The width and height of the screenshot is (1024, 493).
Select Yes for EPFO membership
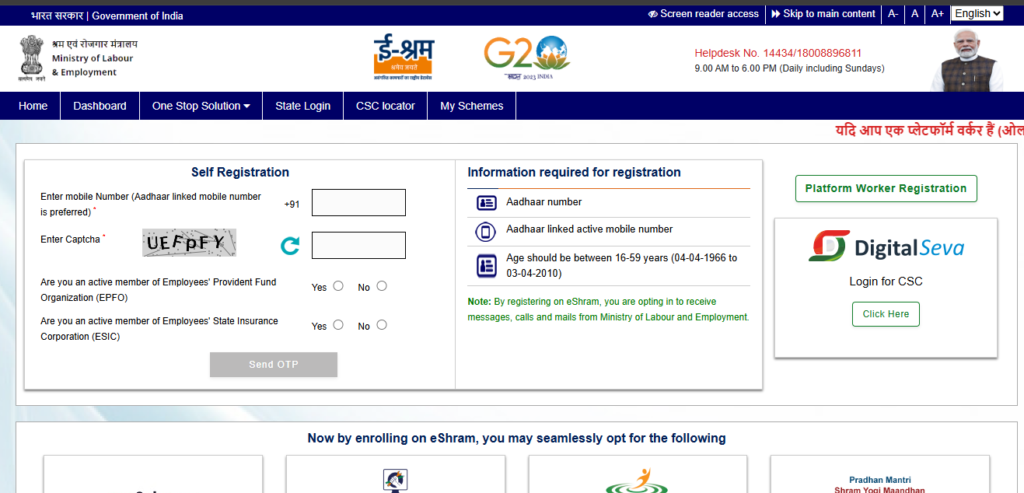338,286
